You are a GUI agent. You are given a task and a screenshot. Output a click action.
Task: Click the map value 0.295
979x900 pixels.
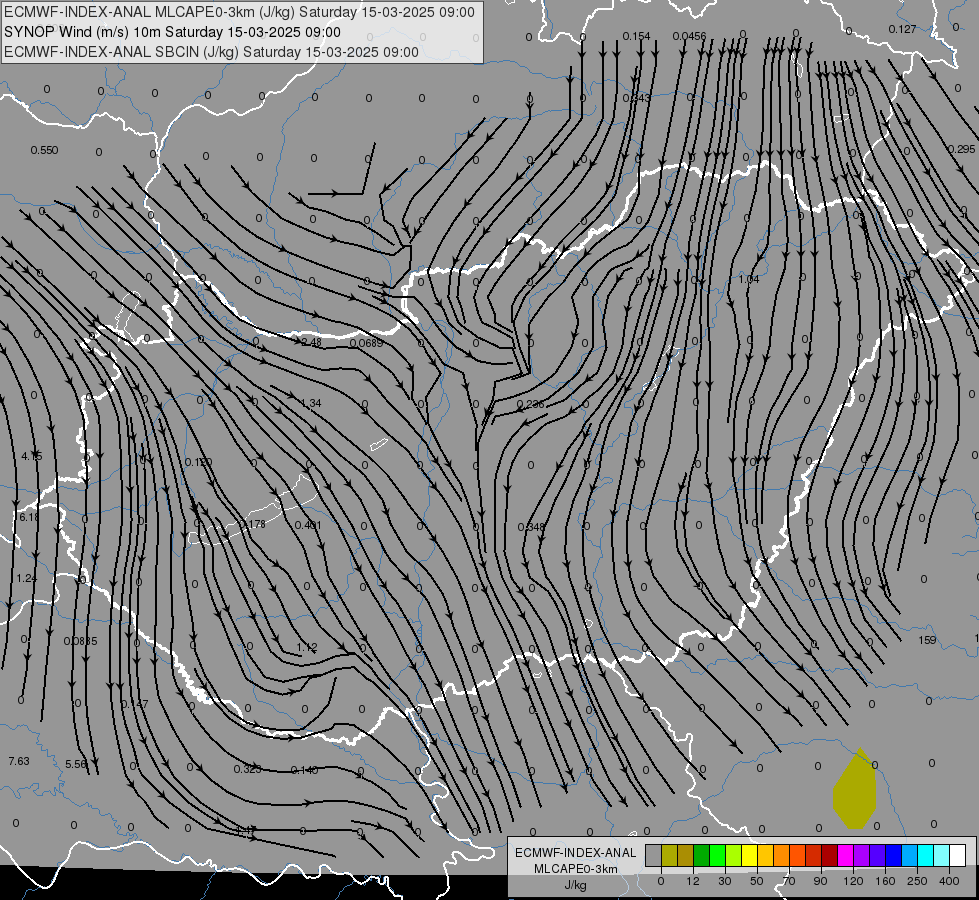(962, 149)
